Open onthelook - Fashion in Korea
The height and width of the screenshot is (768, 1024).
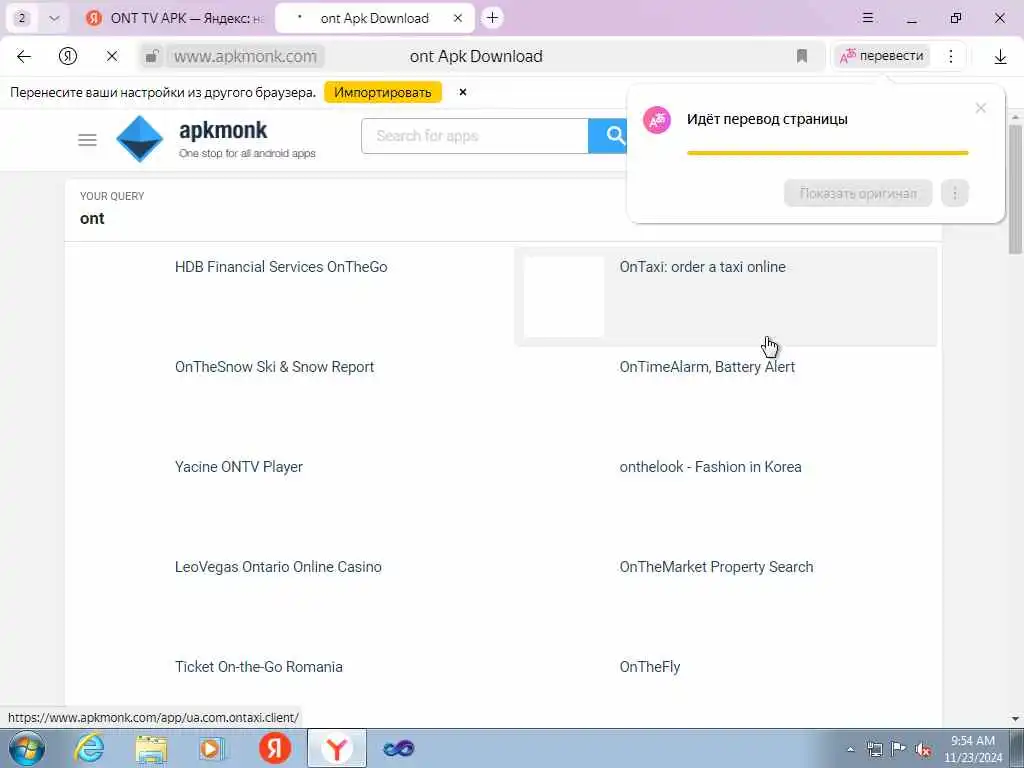pyautogui.click(x=710, y=466)
